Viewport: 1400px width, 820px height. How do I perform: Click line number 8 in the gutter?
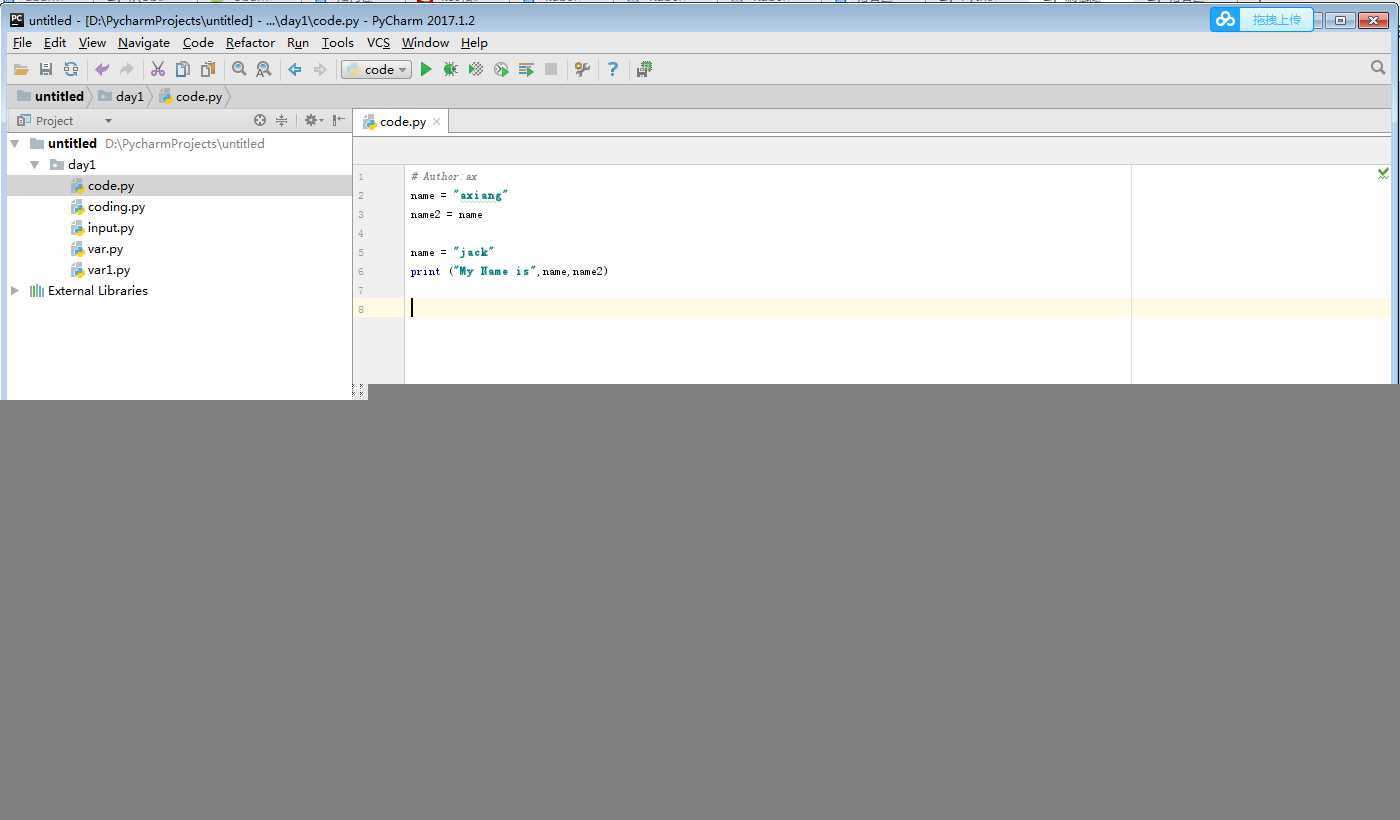[x=361, y=310]
